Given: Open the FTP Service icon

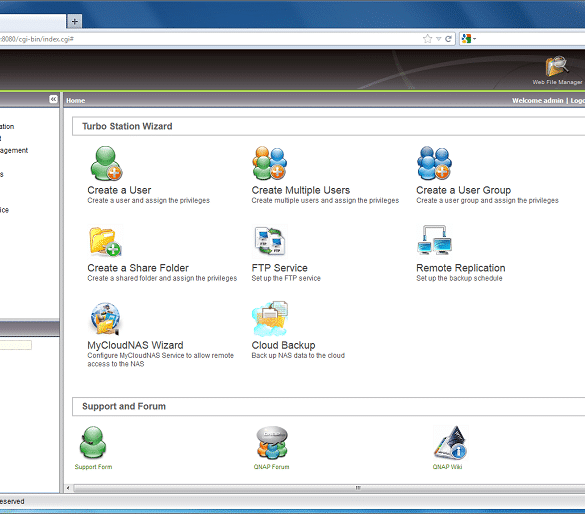Looking at the screenshot, I should coord(270,241).
